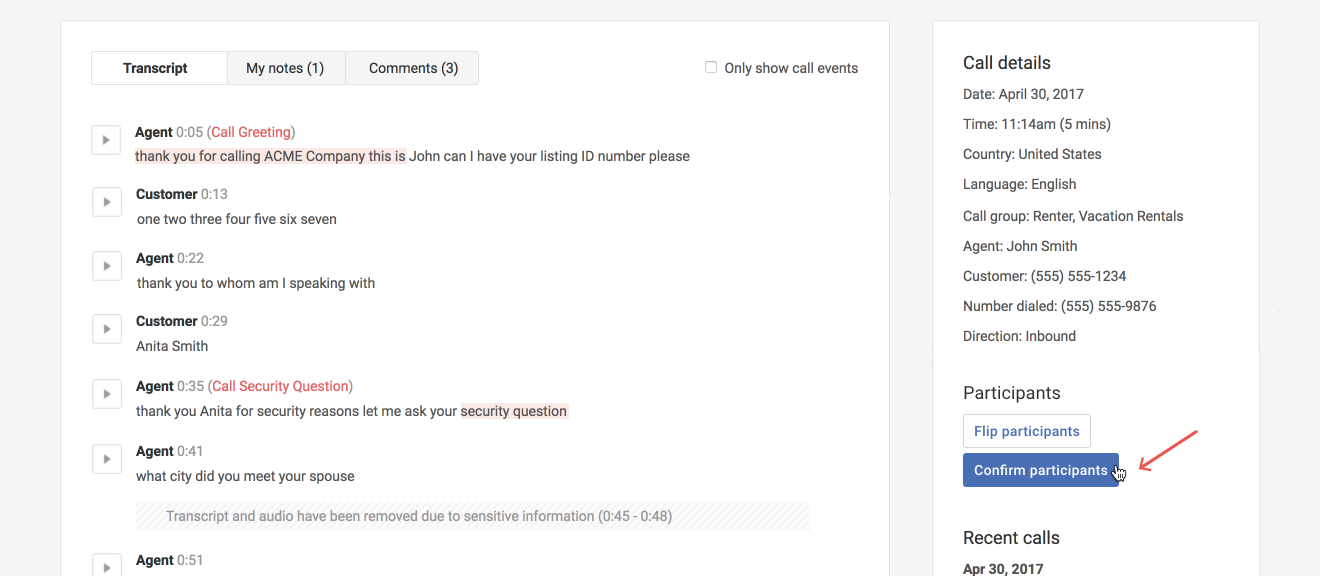Image resolution: width=1321 pixels, height=576 pixels.
Task: Click the Flip participants button
Action: click(1026, 431)
